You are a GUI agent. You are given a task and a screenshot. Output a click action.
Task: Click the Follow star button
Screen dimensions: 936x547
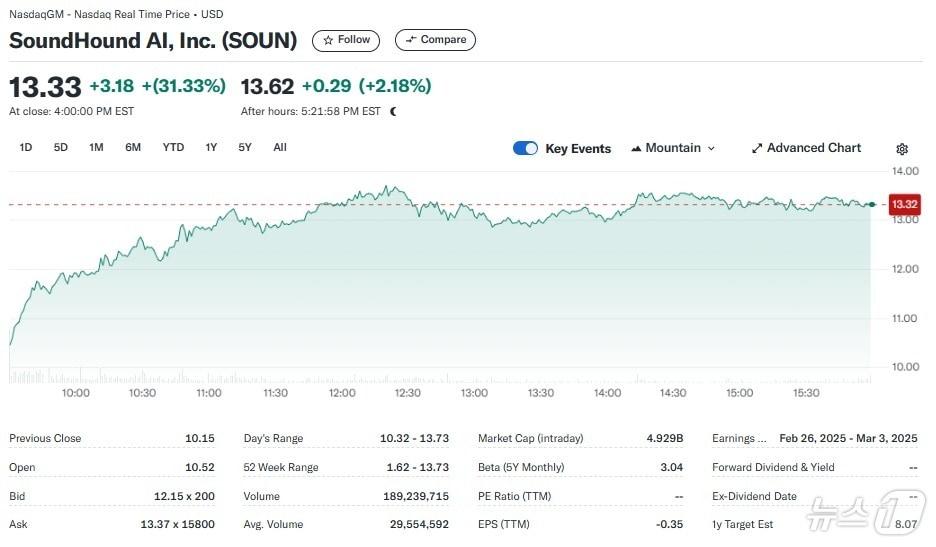point(346,40)
